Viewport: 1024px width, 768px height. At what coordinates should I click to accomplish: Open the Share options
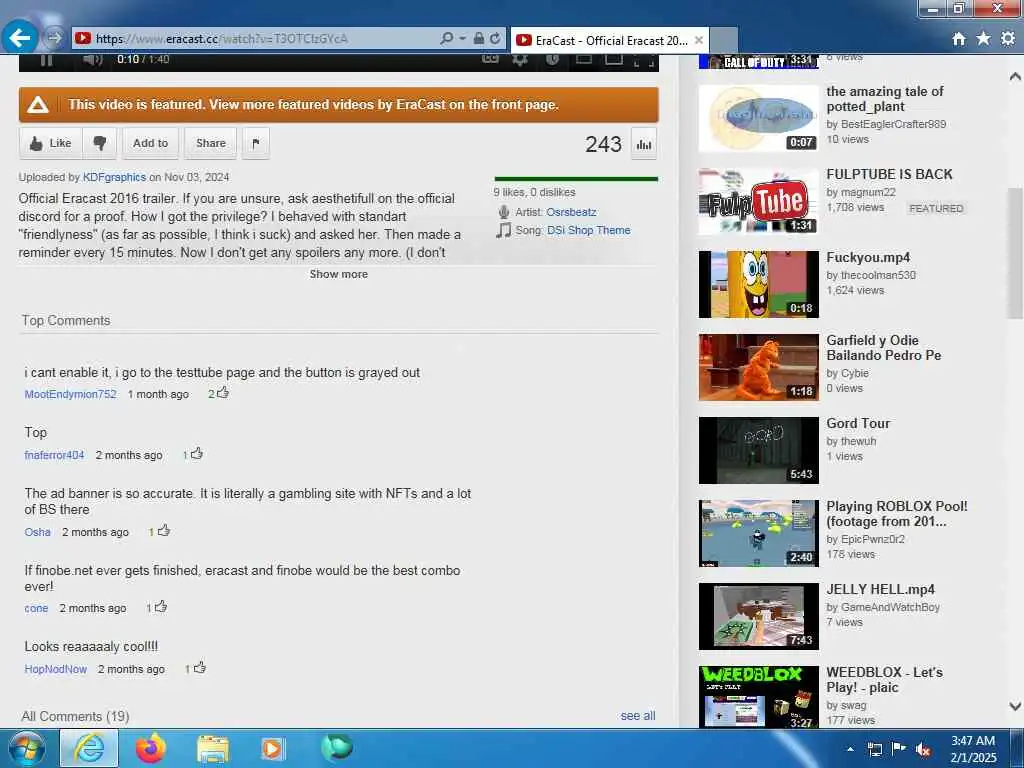click(210, 143)
